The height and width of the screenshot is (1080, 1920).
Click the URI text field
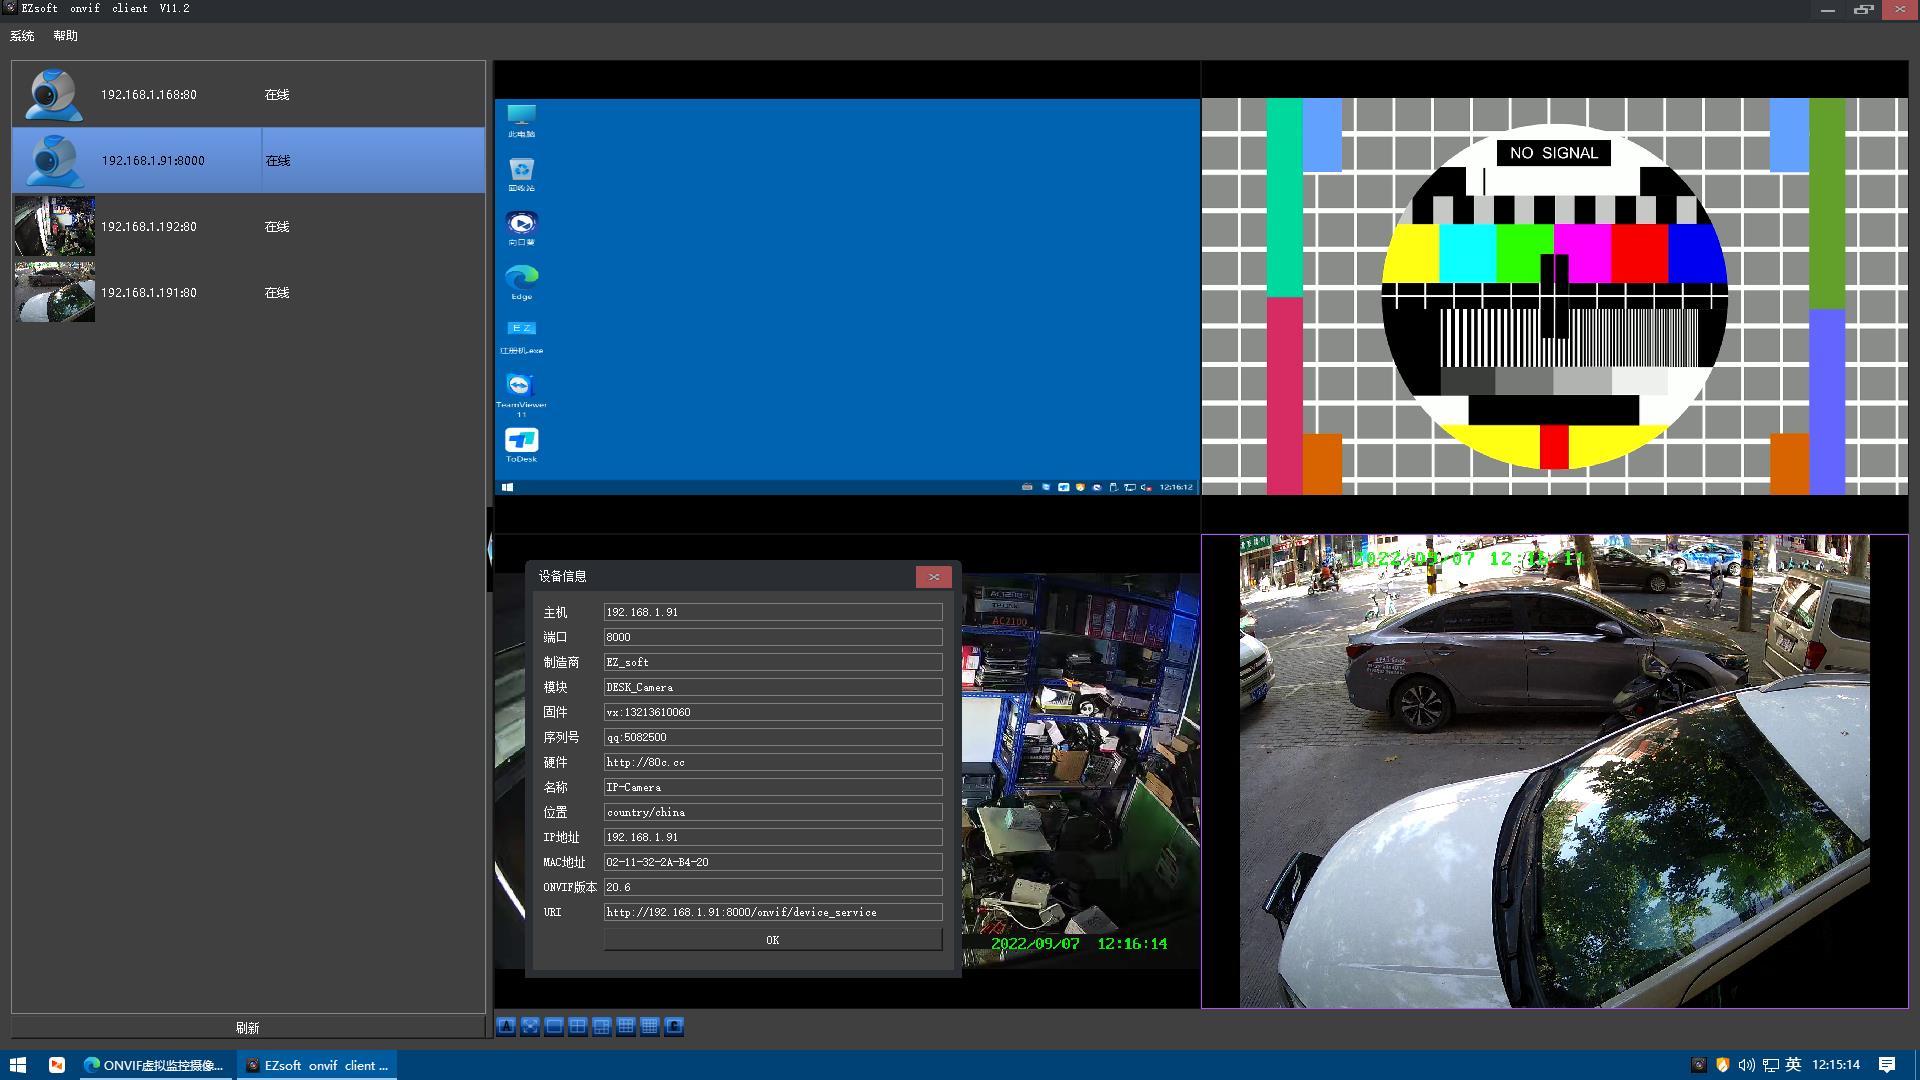pyautogui.click(x=772, y=912)
